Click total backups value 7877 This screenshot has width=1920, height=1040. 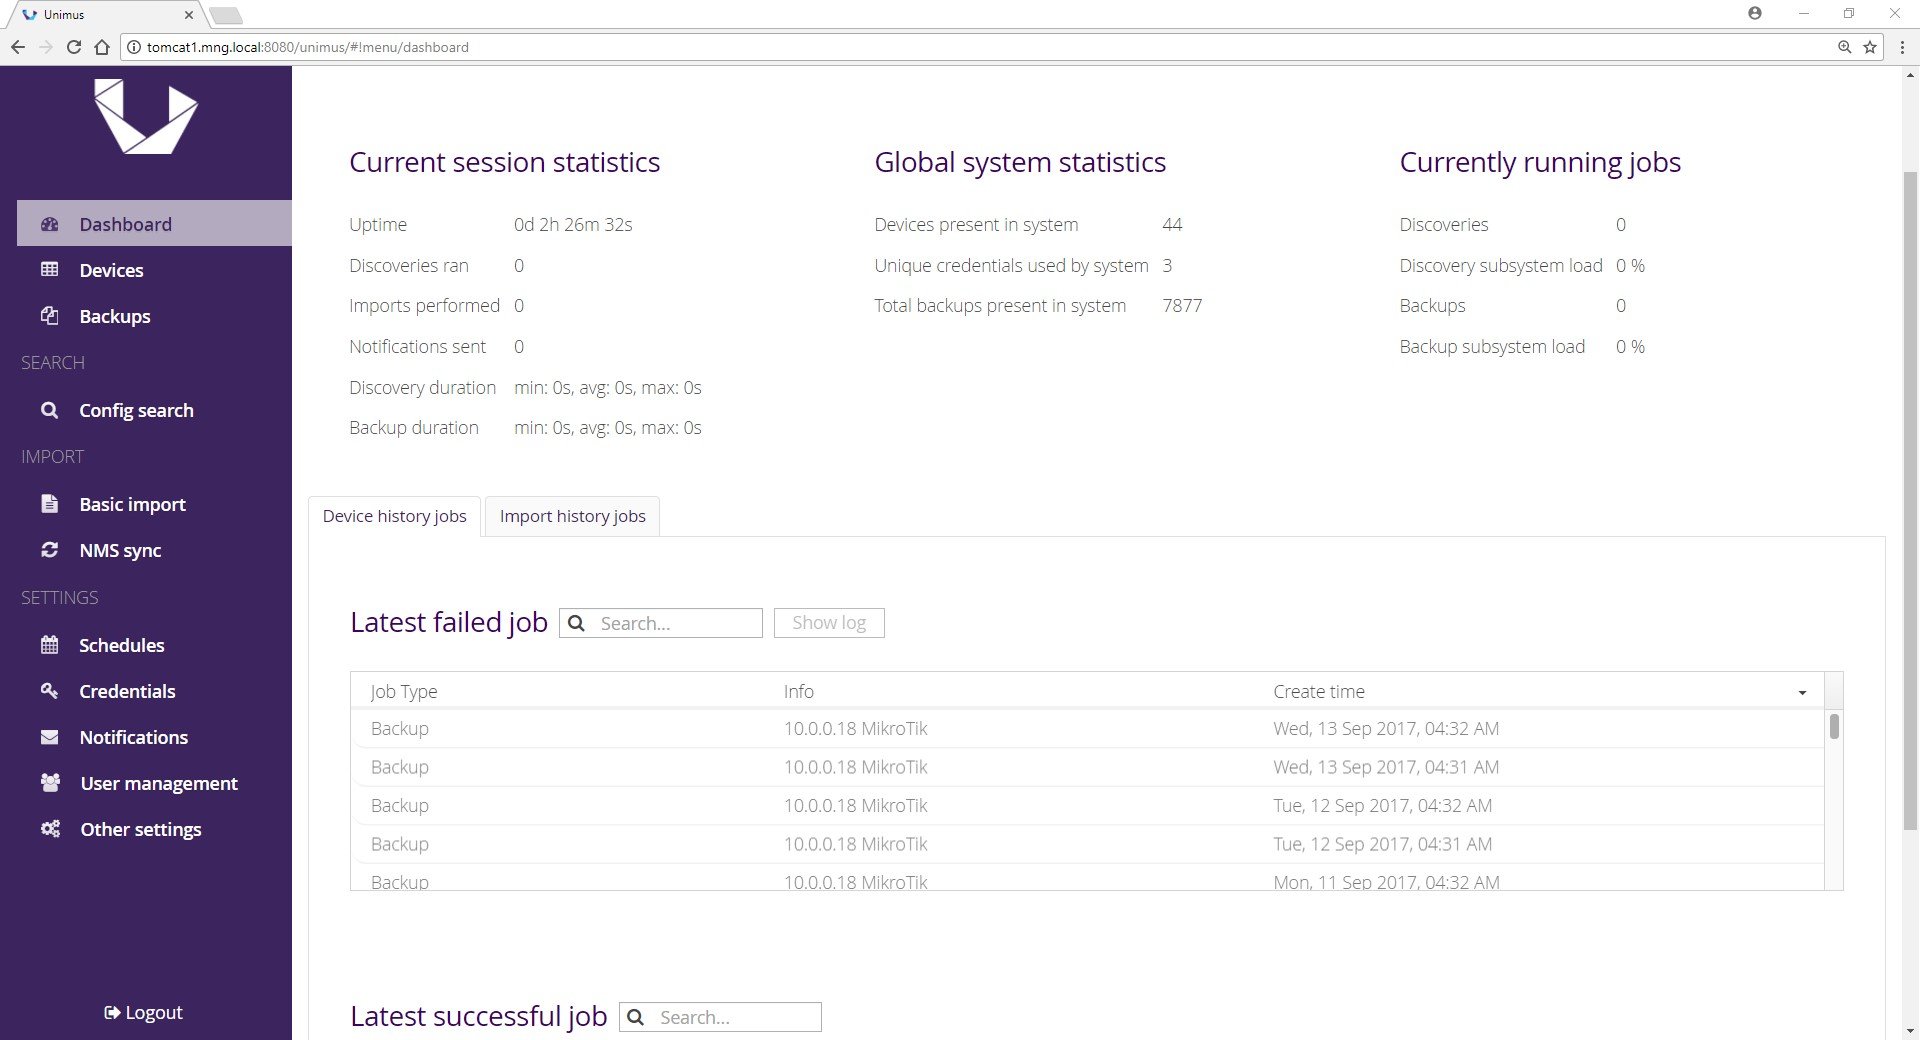(1182, 306)
